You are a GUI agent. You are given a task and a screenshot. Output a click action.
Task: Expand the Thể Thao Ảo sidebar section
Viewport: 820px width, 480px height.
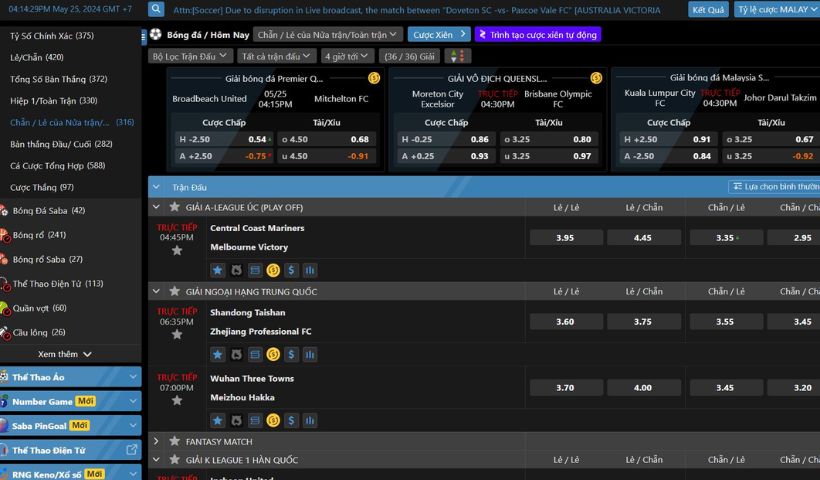pyautogui.click(x=70, y=377)
